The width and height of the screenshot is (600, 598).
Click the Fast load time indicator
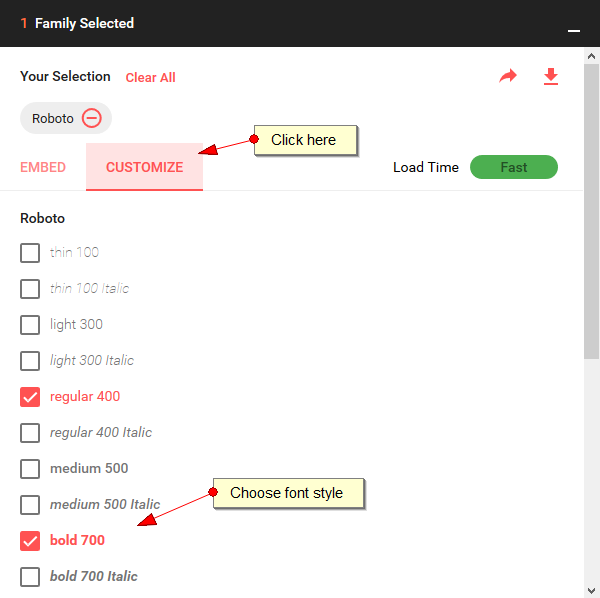click(x=513, y=167)
